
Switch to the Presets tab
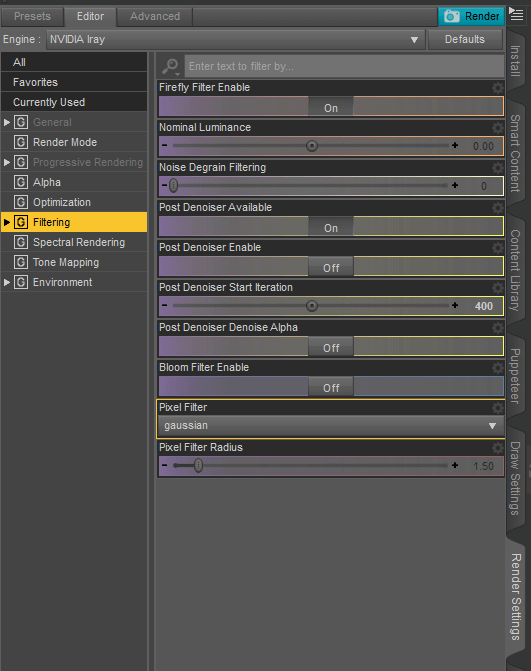point(33,17)
